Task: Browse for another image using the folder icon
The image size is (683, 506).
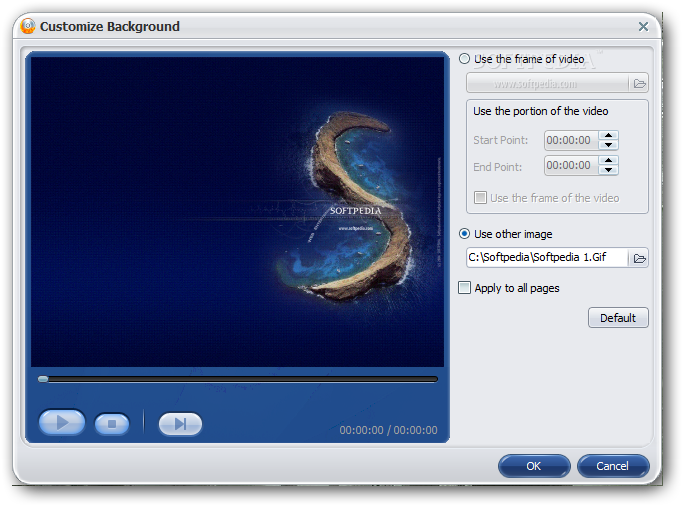Action: (x=639, y=258)
